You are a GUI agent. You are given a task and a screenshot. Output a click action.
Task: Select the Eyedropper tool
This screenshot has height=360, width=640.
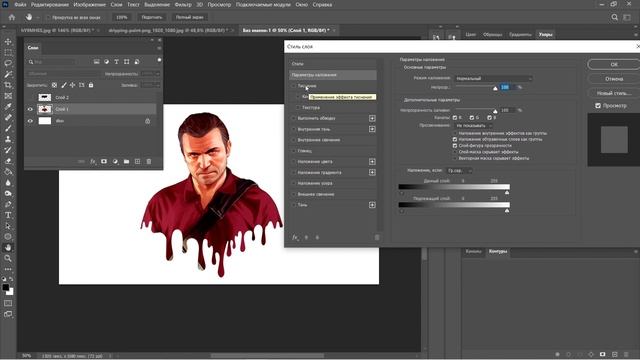click(x=8, y=107)
